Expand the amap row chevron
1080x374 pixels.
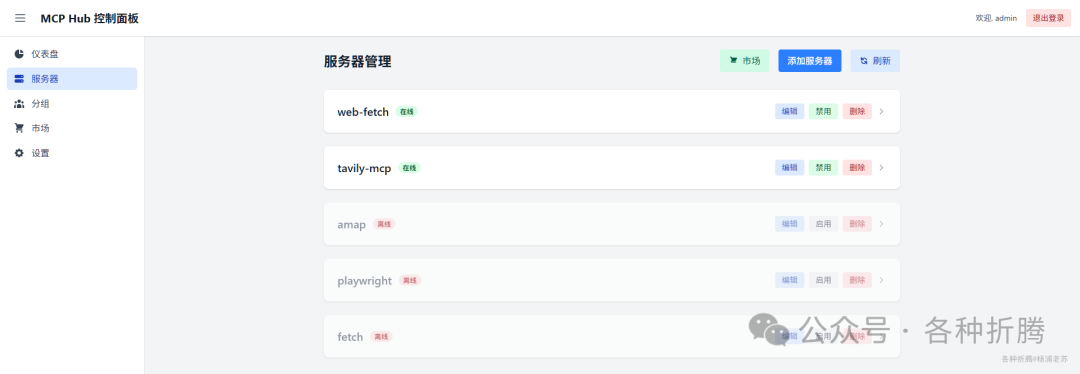(882, 224)
